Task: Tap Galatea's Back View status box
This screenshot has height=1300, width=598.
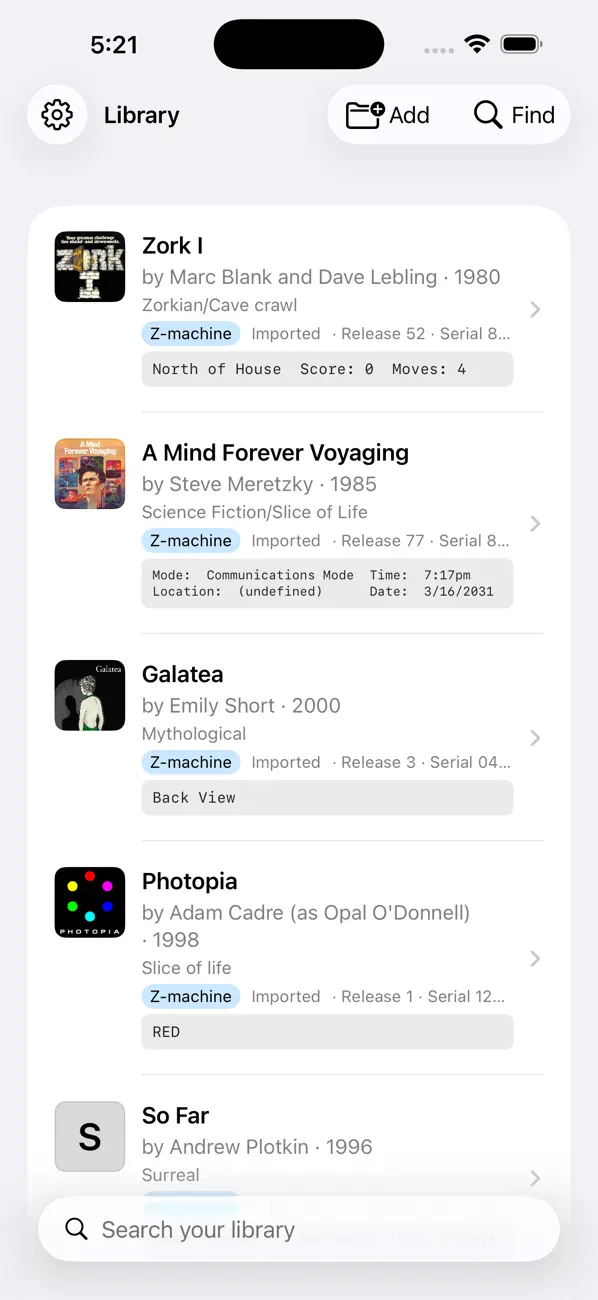Action: tap(327, 798)
